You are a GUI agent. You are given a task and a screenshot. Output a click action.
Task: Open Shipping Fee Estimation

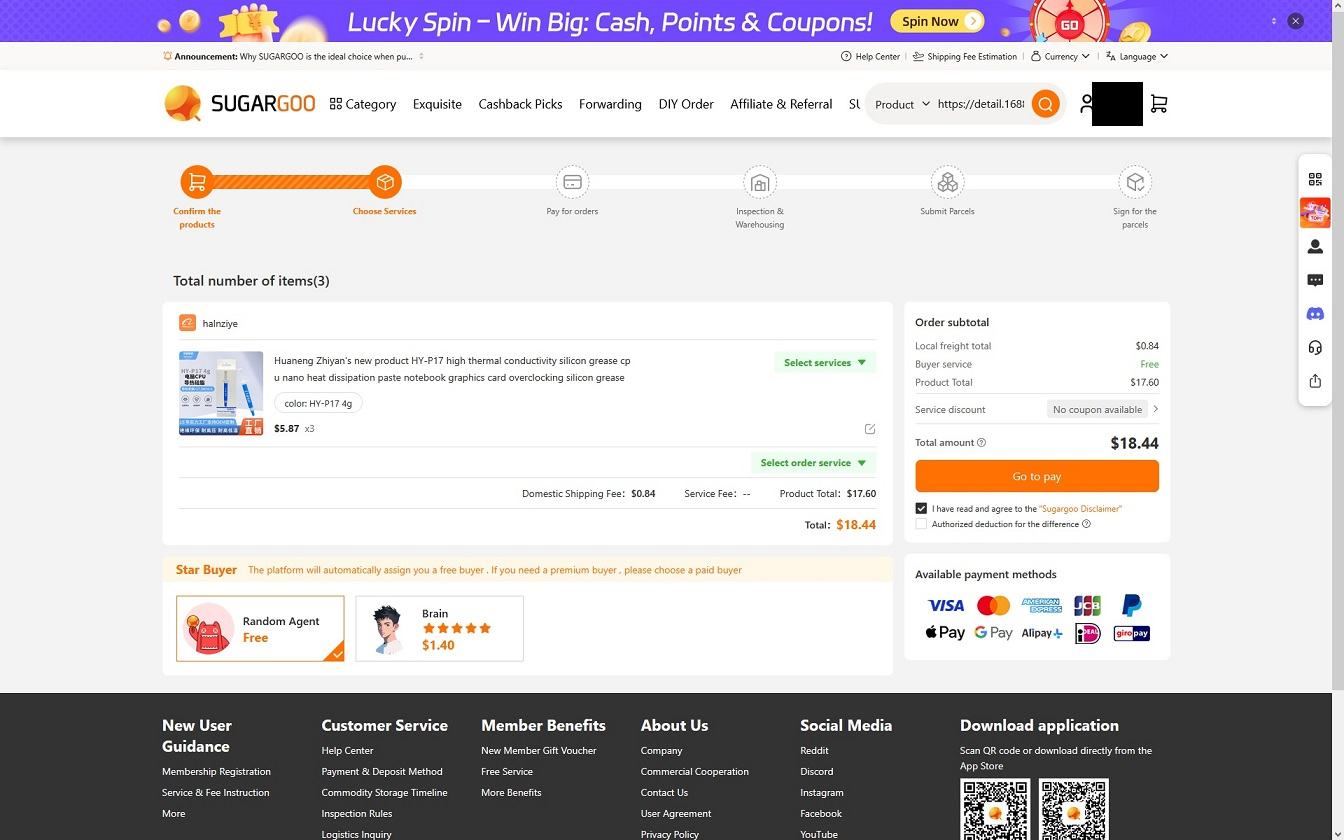point(964,57)
